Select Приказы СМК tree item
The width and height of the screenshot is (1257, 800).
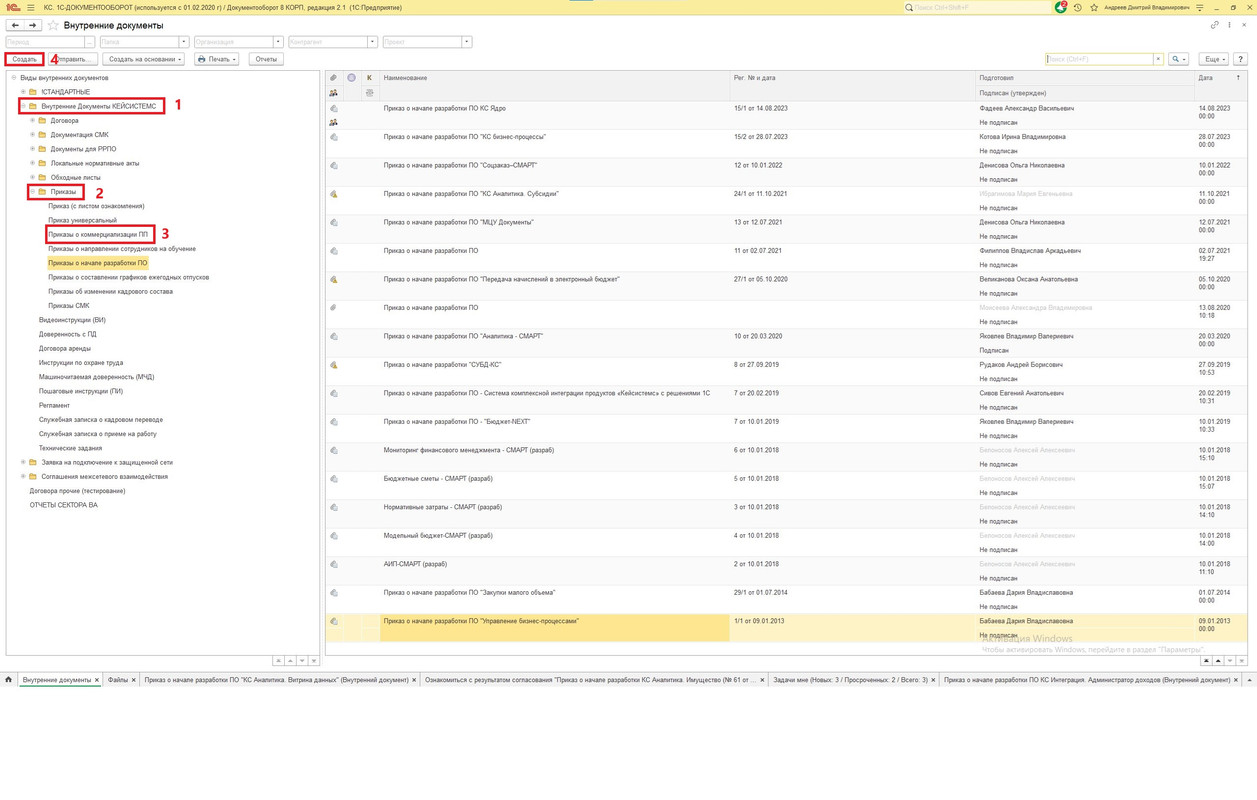click(69, 306)
